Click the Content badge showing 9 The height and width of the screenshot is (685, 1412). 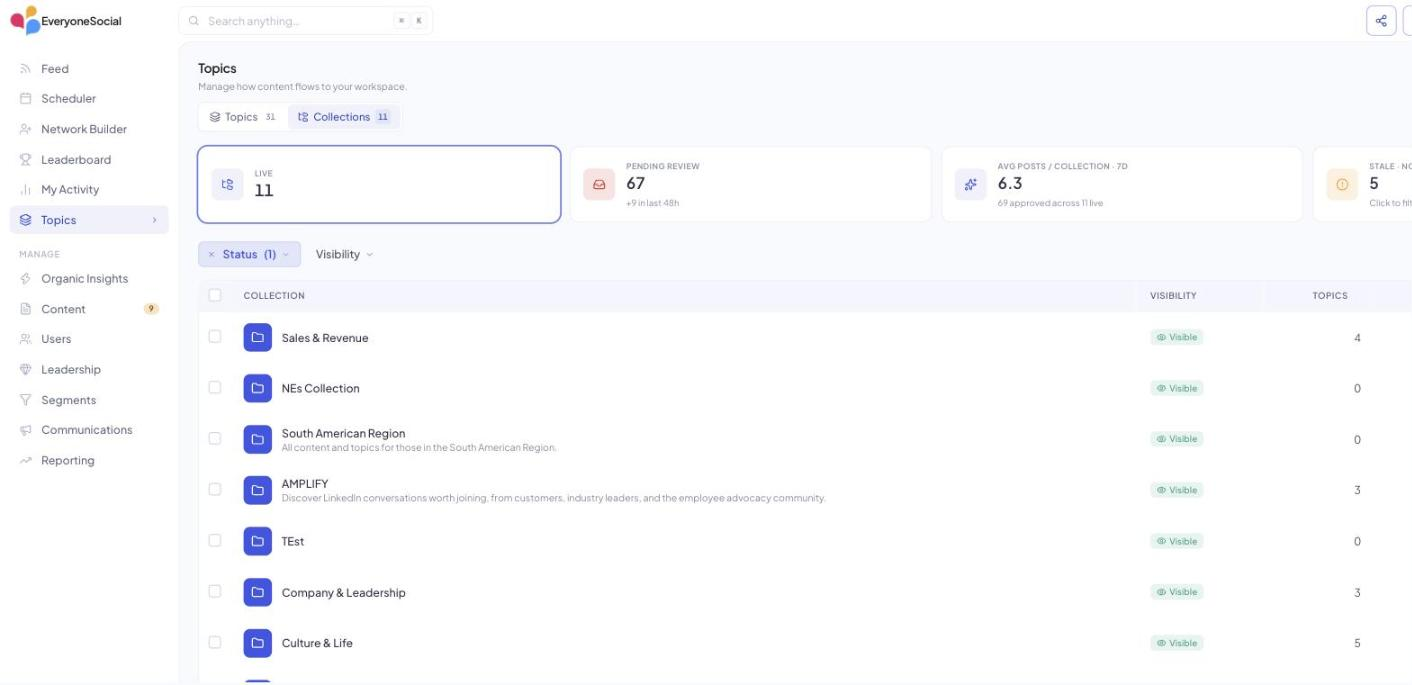tap(151, 309)
